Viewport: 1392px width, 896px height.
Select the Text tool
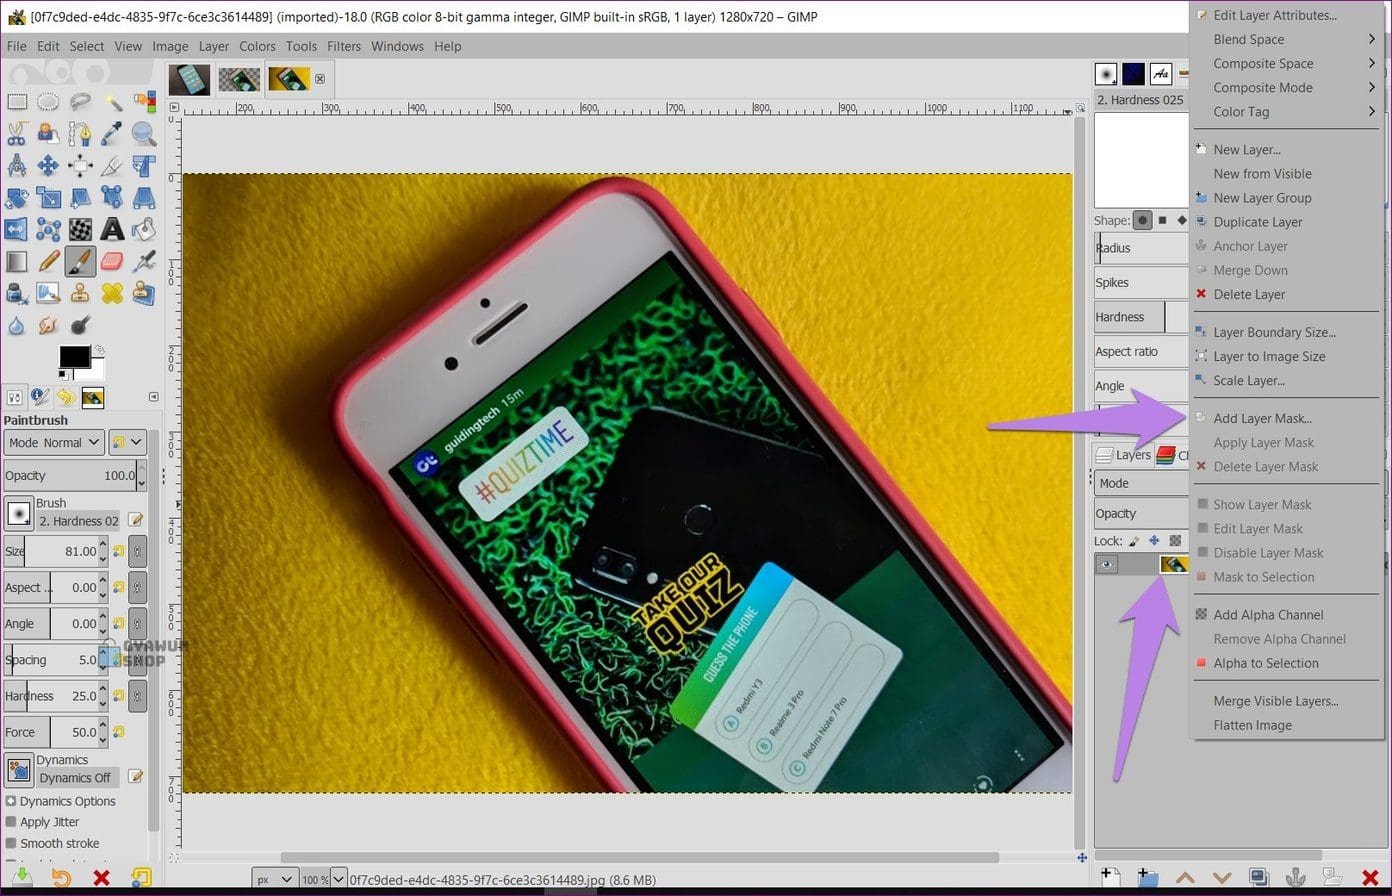tap(112, 230)
